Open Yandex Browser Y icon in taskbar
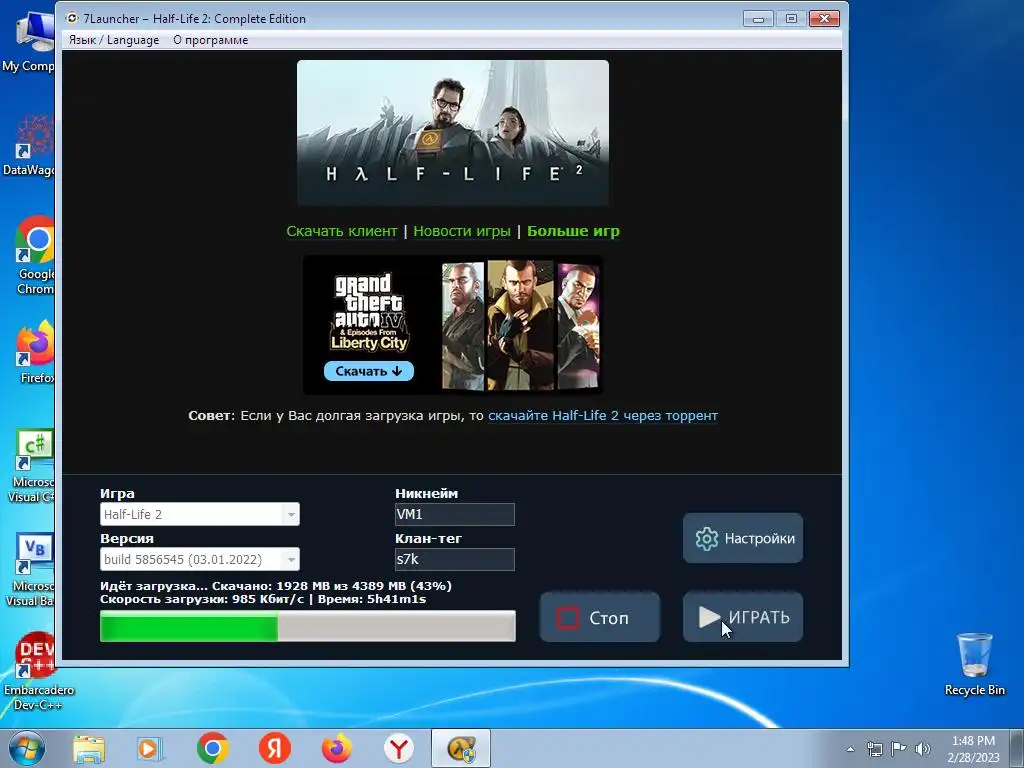 pos(398,749)
